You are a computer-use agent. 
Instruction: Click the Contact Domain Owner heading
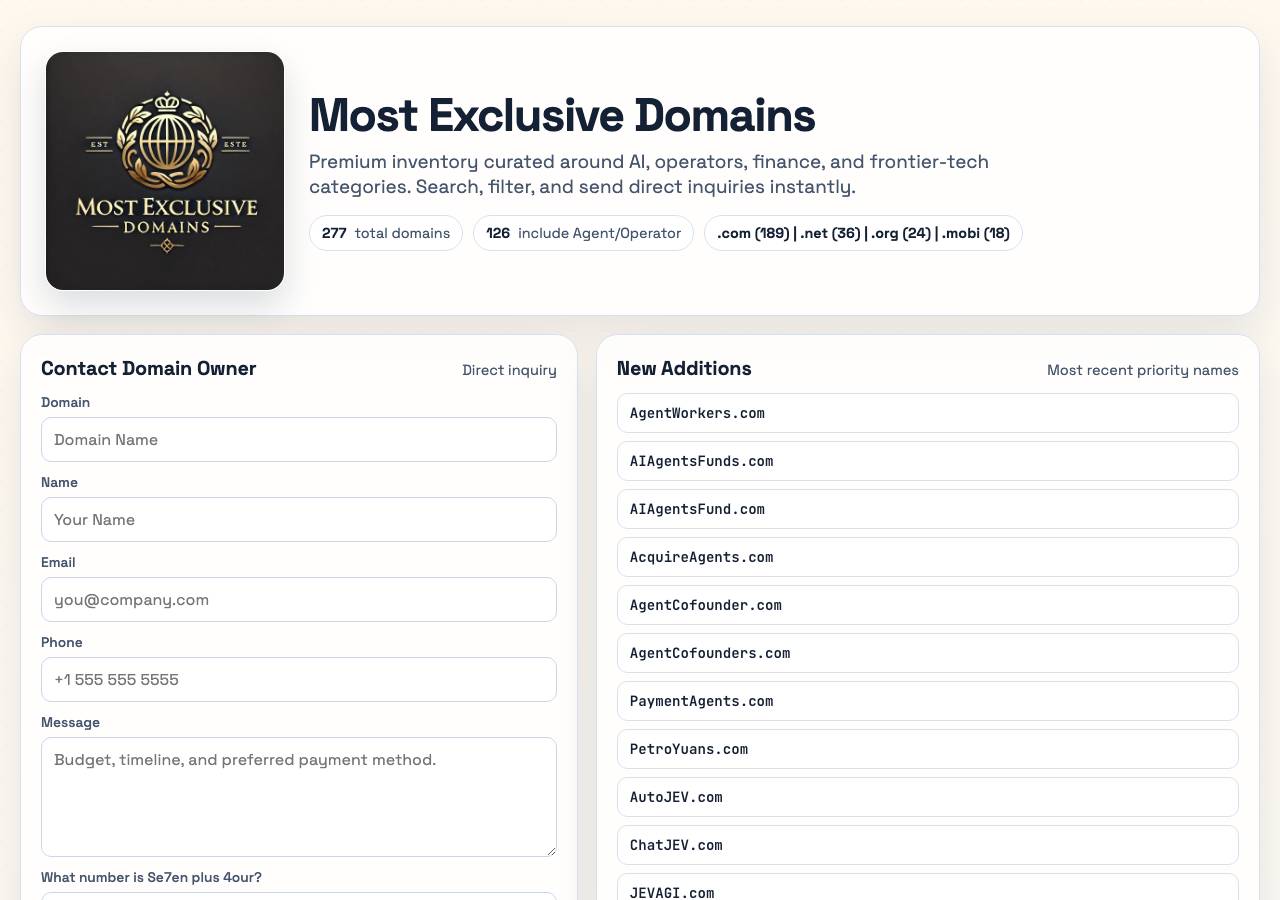[x=149, y=369]
